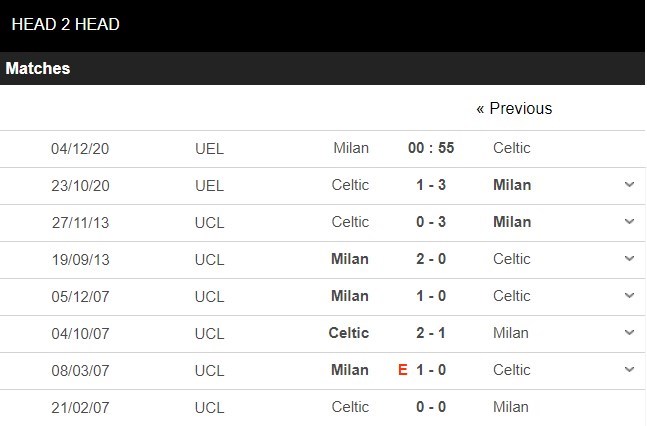Click the 2 - 0 score on 19/09/13
Viewport: 647px width, 426px height.
pyautogui.click(x=431, y=259)
